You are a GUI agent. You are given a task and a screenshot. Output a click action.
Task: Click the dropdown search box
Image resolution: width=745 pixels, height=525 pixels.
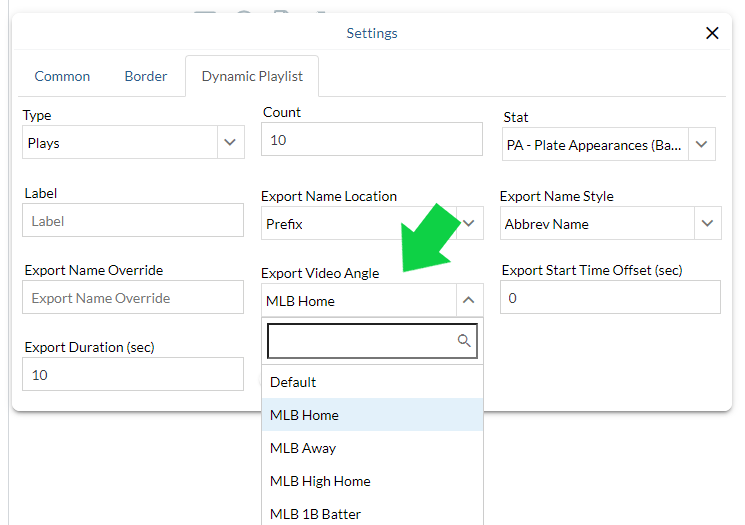pyautogui.click(x=362, y=341)
